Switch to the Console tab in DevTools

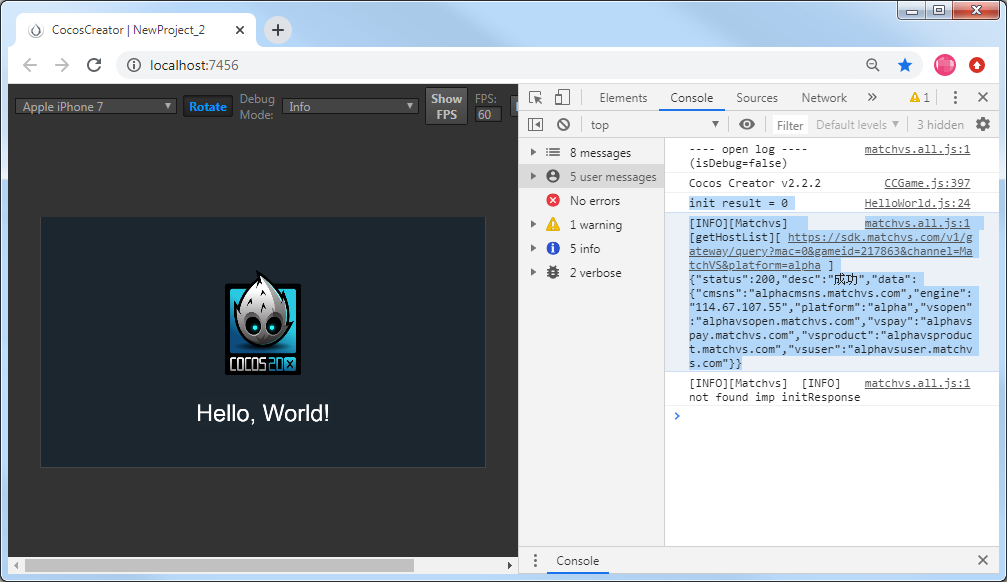click(692, 98)
